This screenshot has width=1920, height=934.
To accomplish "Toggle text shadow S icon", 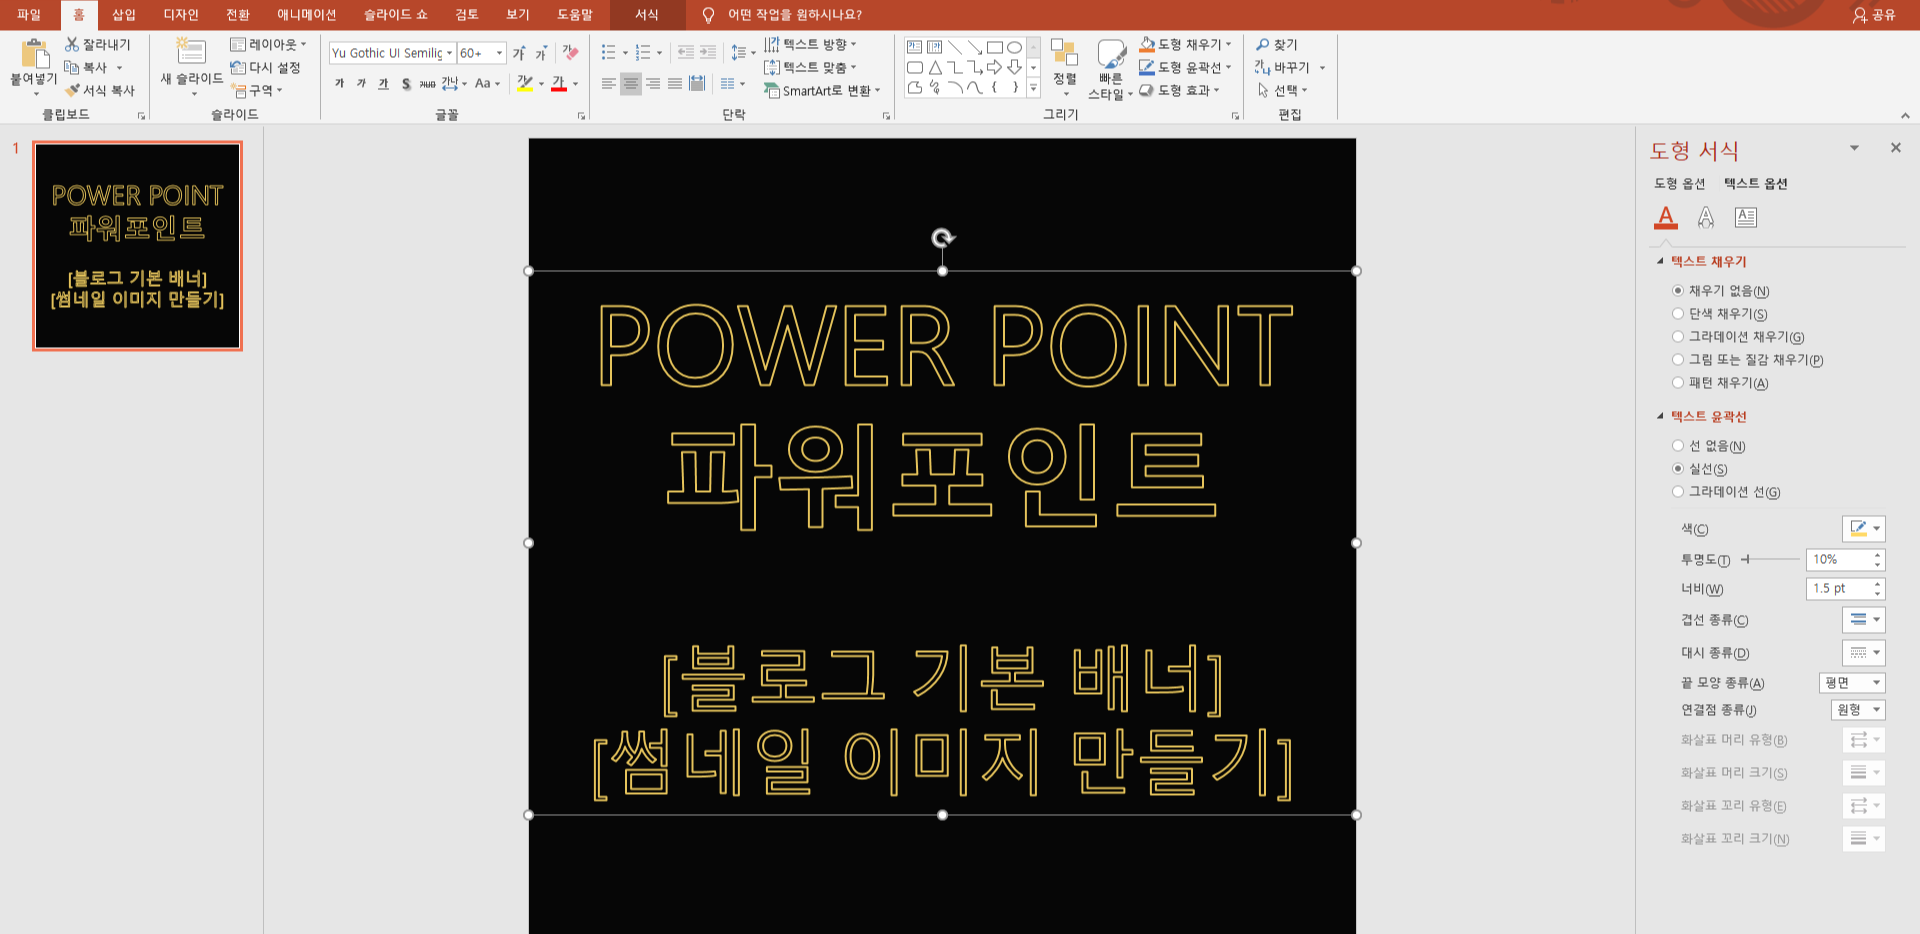I will 406,84.
